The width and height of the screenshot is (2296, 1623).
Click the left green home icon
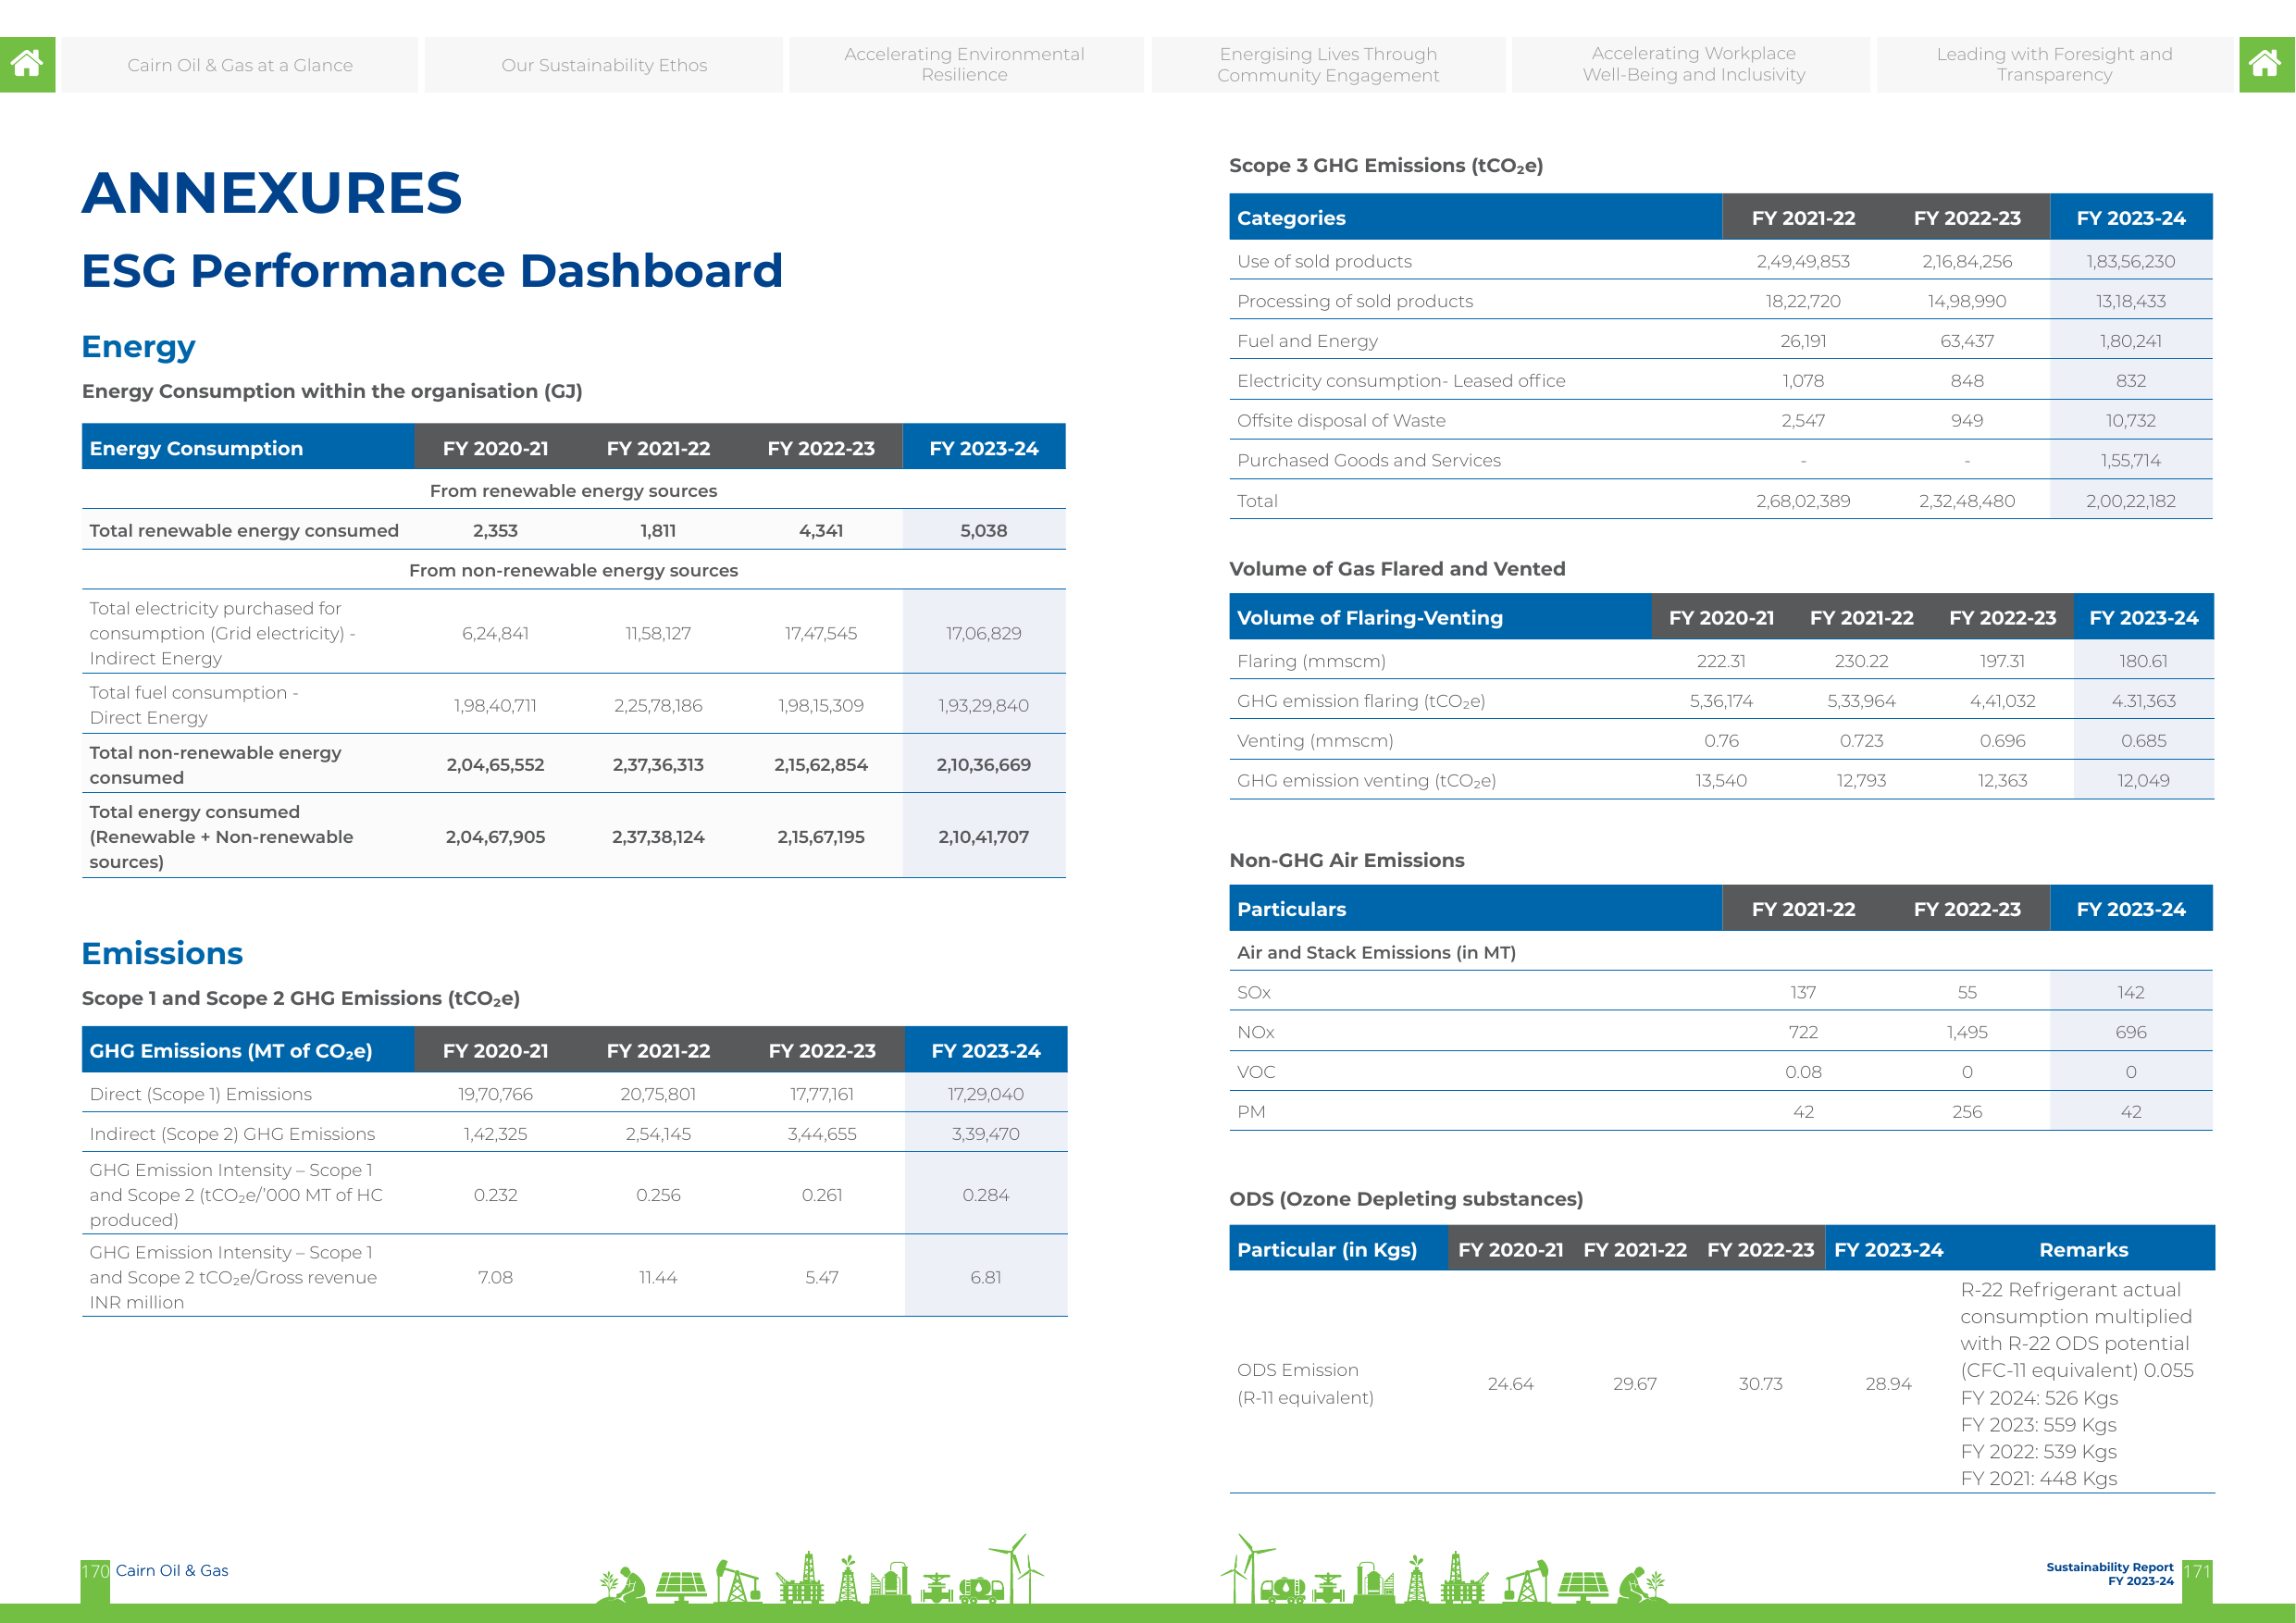[x=27, y=65]
